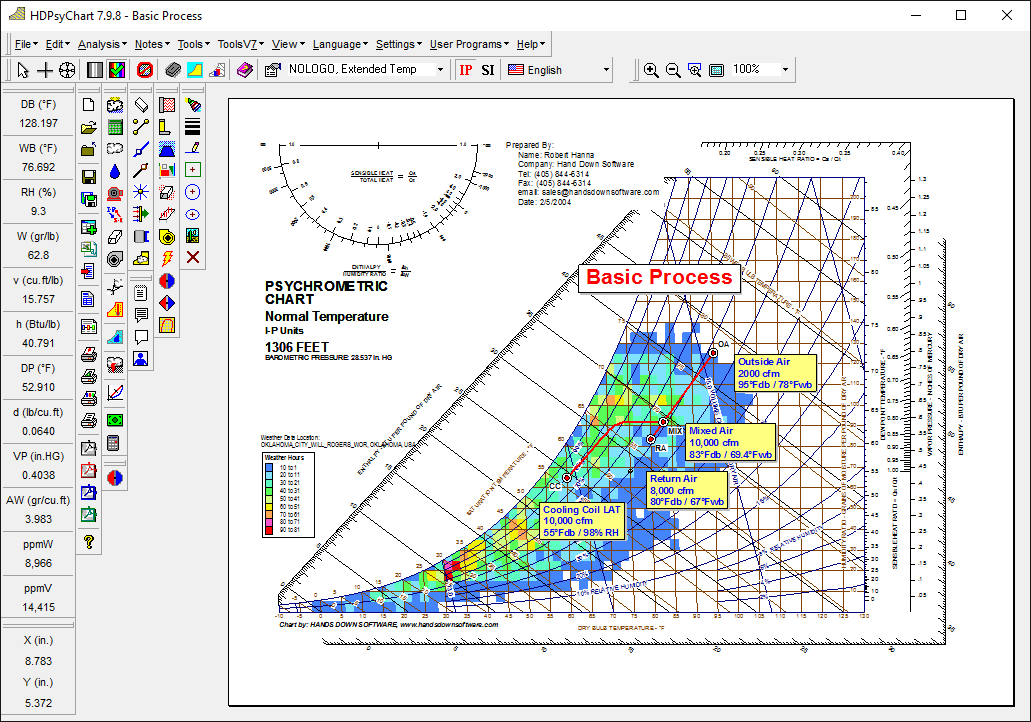The width and height of the screenshot is (1031, 722).
Task: Click the lightning bolt tool icon
Action: click(167, 257)
